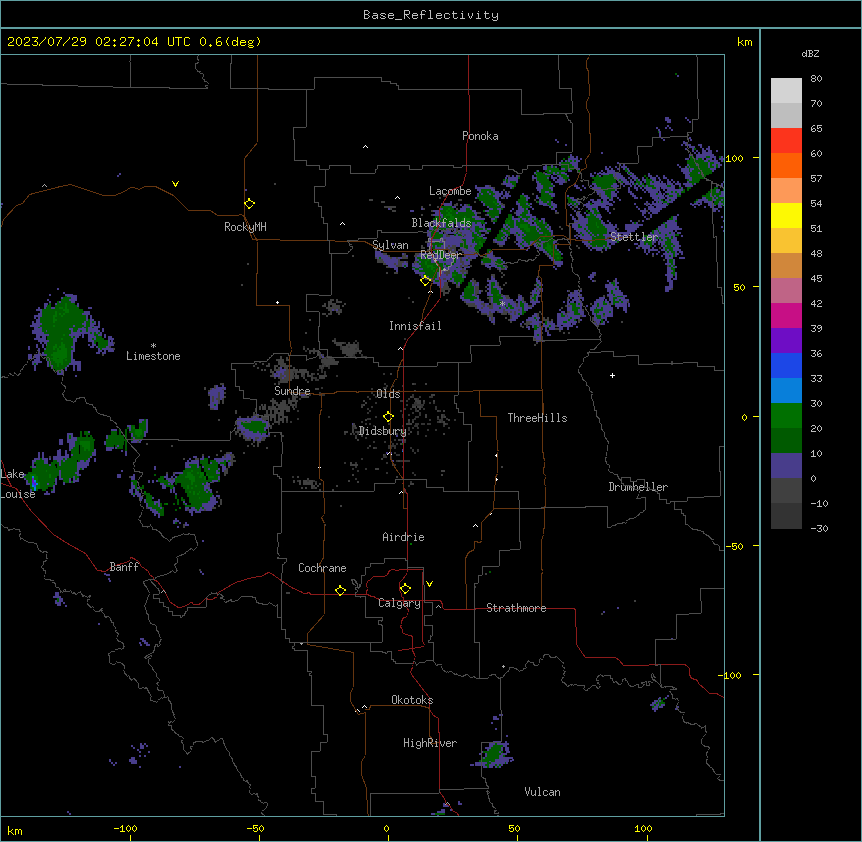Select the yellow V marker northwest of RockyMH
The width and height of the screenshot is (862, 842).
click(175, 184)
